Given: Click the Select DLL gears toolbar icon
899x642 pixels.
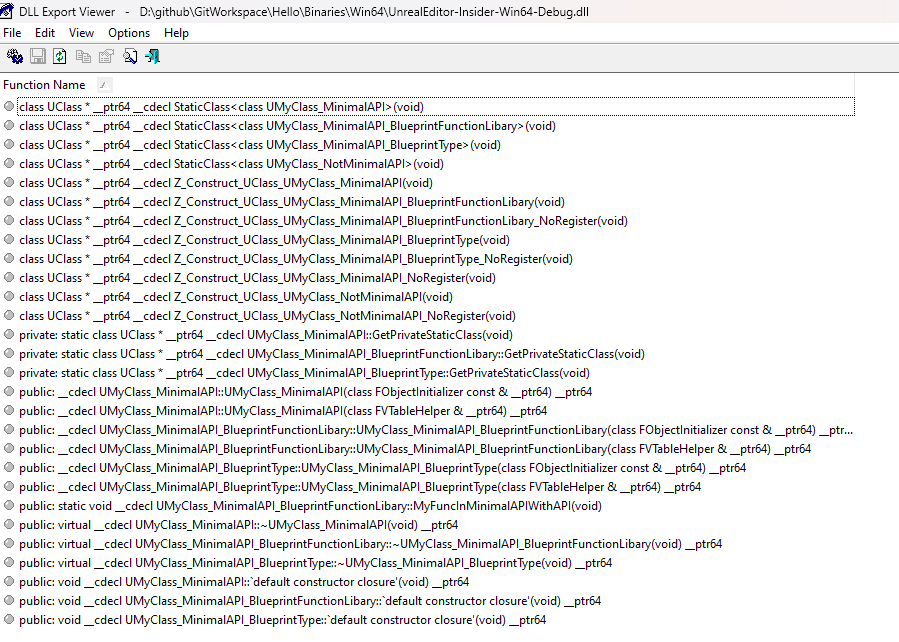Looking at the screenshot, I should point(14,57).
